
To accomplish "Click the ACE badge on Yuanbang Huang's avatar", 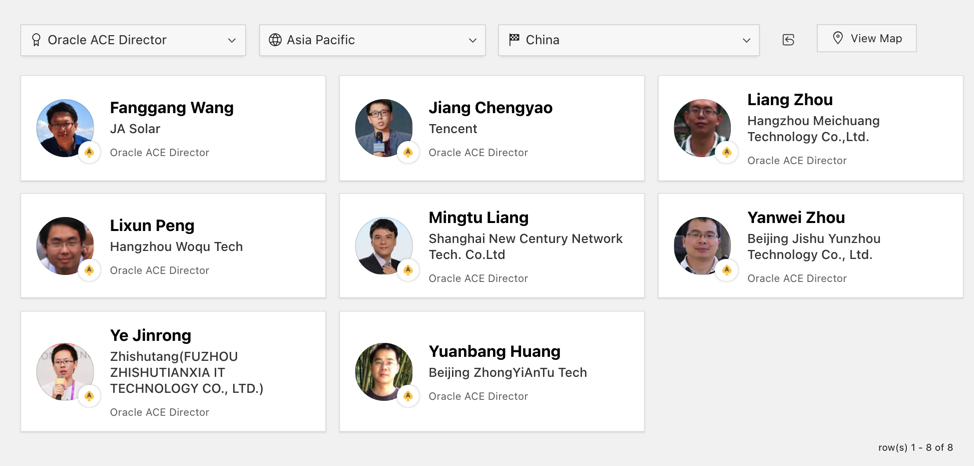I will click(x=408, y=397).
